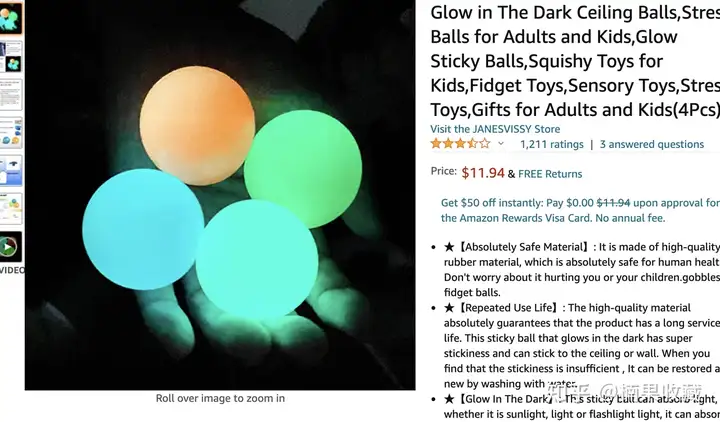Select the sixth product thumbnail
Viewport: 720px width, 422px height.
(x=11, y=208)
